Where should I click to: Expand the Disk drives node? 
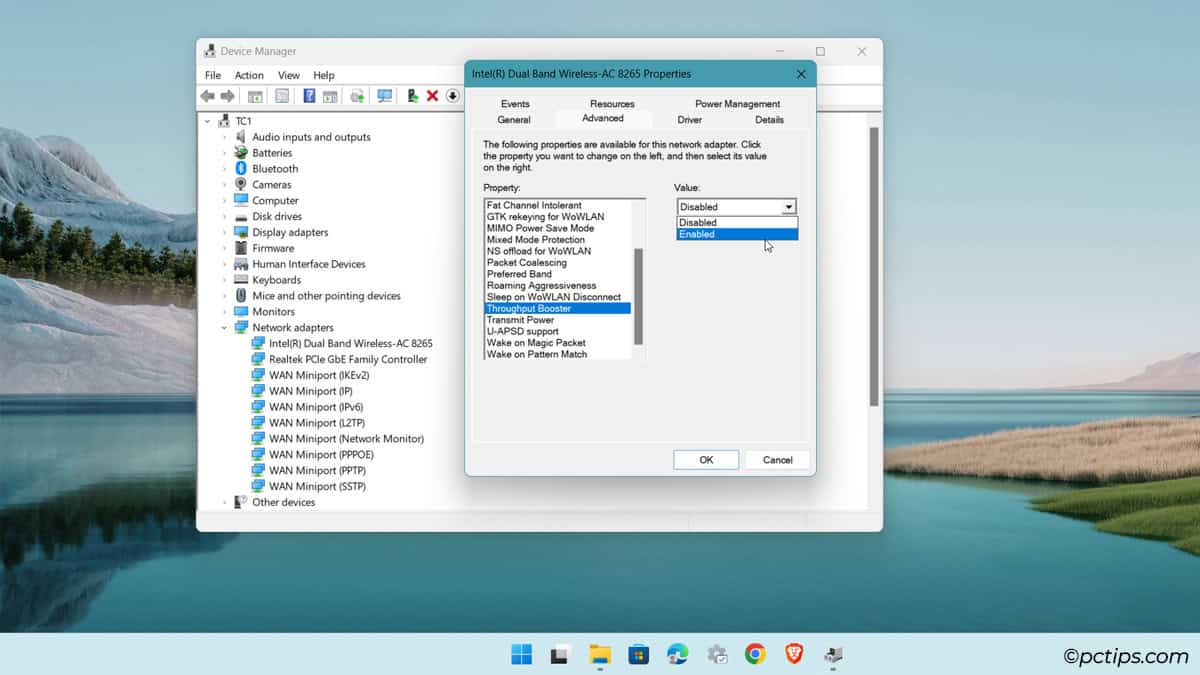[225, 216]
